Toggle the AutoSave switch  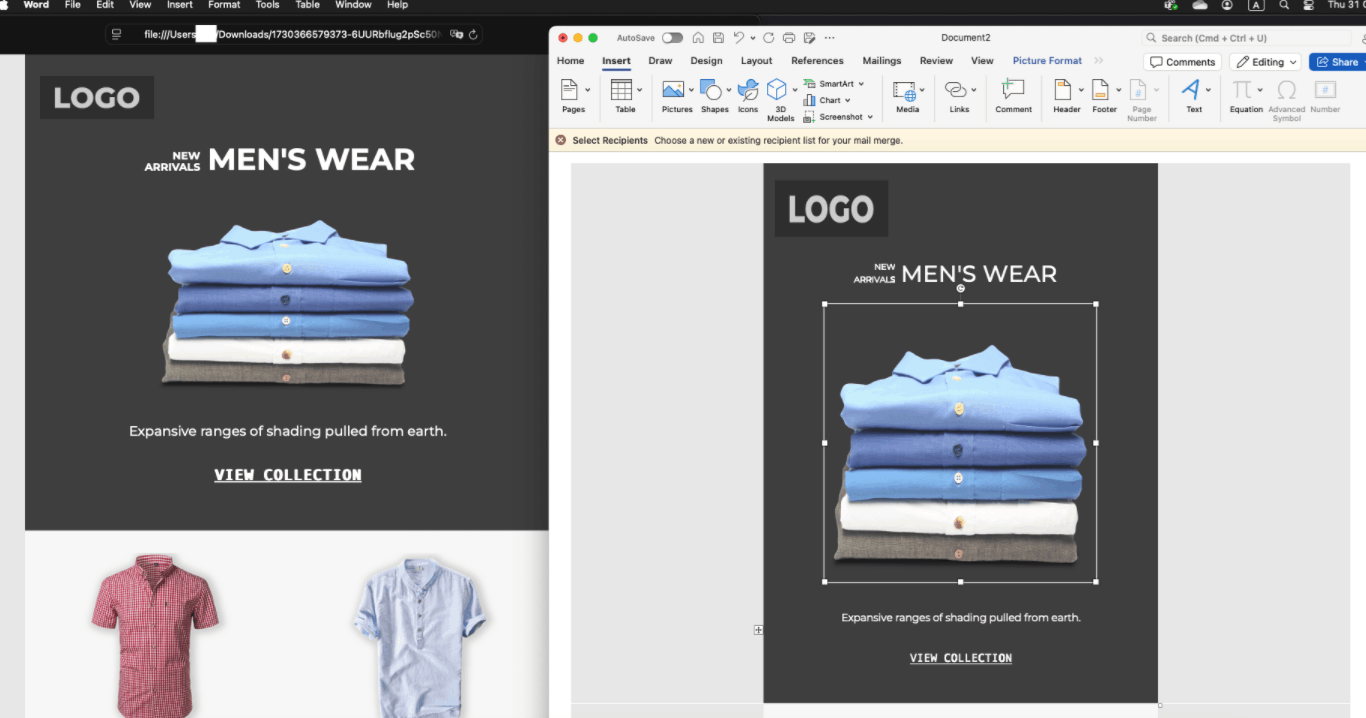pyautogui.click(x=672, y=38)
